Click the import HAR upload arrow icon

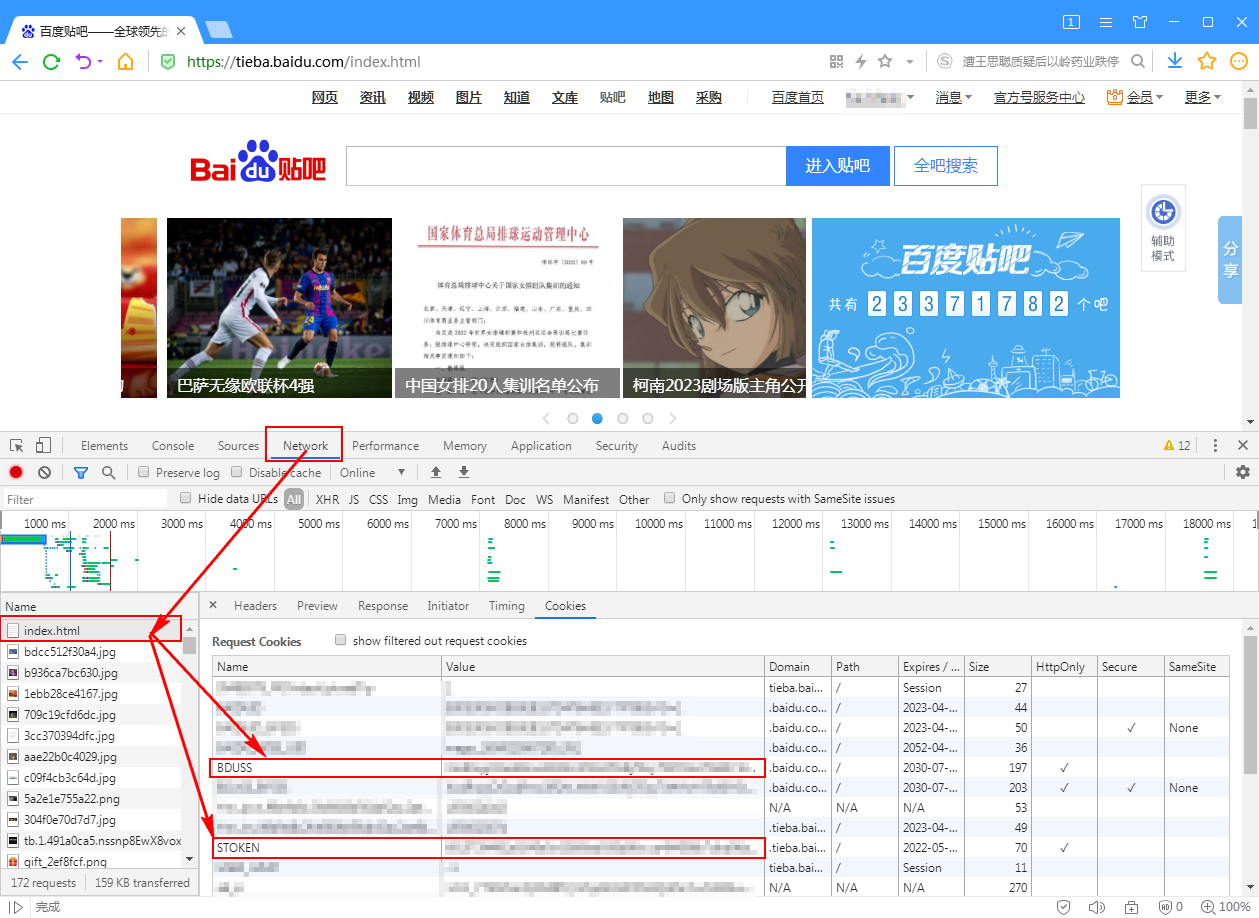[x=436, y=472]
